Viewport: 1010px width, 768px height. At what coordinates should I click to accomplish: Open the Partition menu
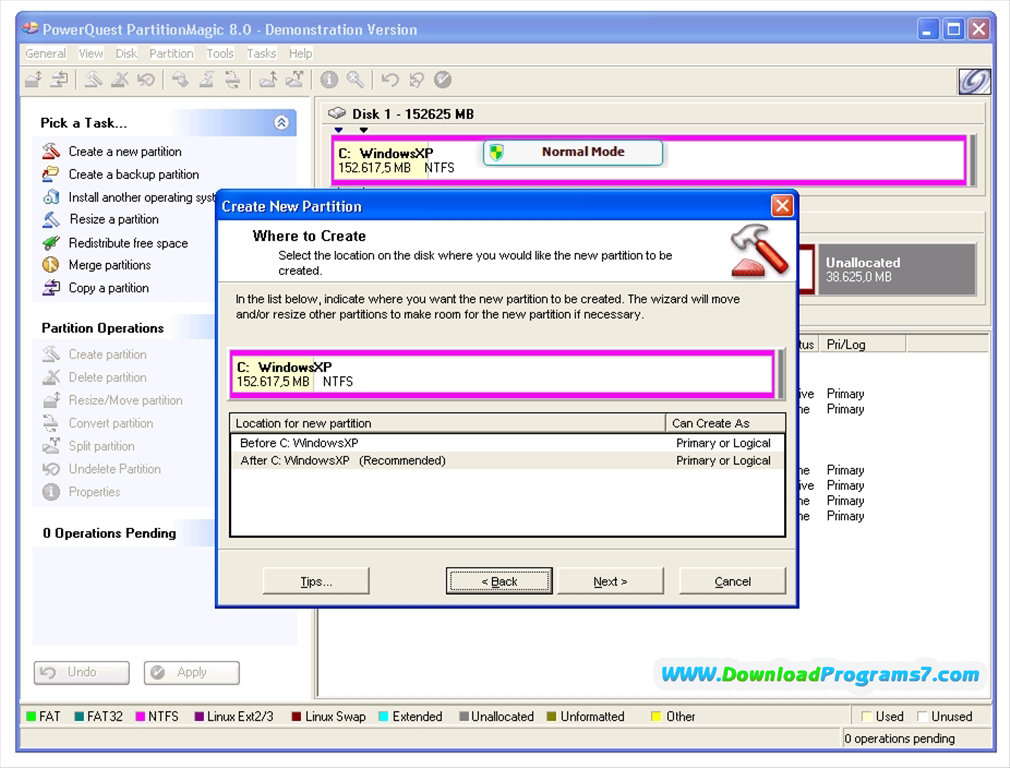coord(170,53)
